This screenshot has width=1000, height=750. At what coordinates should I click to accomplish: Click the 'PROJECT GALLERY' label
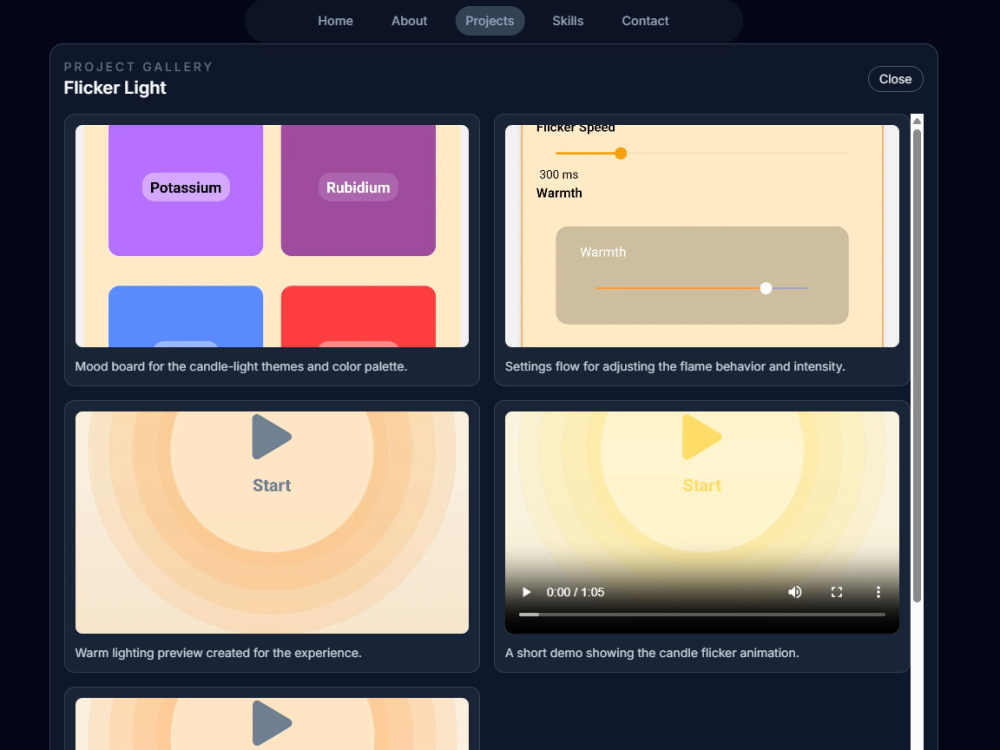tap(138, 67)
